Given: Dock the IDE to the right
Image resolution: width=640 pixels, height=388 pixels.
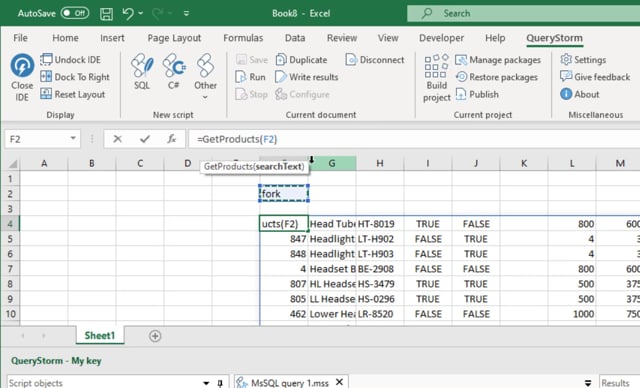Looking at the screenshot, I should (x=75, y=77).
